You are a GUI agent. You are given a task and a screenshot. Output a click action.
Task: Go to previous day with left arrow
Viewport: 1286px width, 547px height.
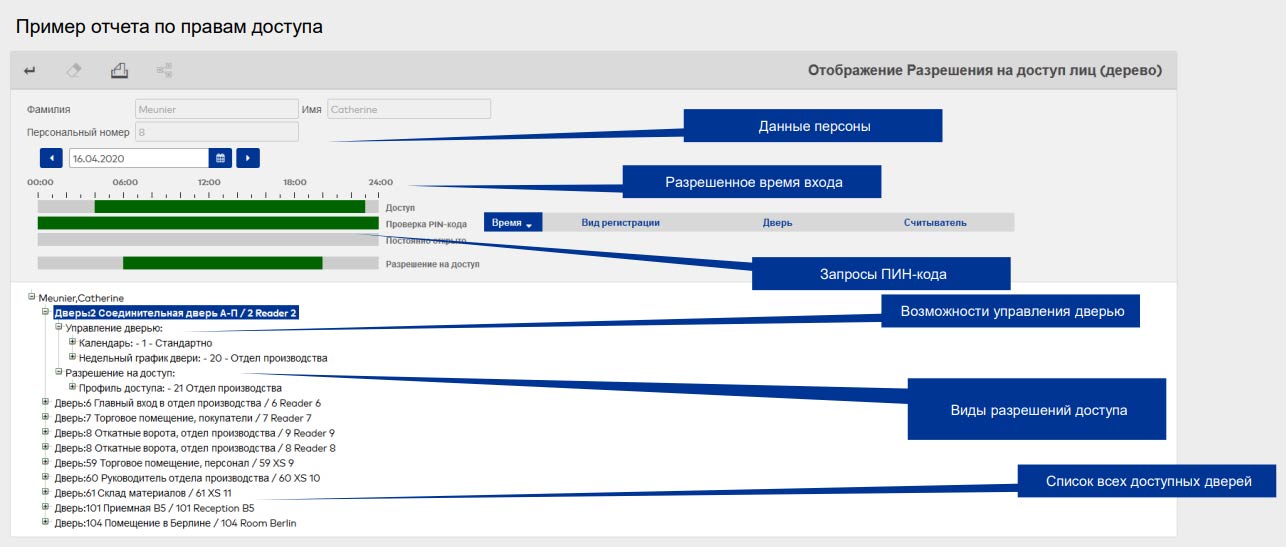coord(51,158)
